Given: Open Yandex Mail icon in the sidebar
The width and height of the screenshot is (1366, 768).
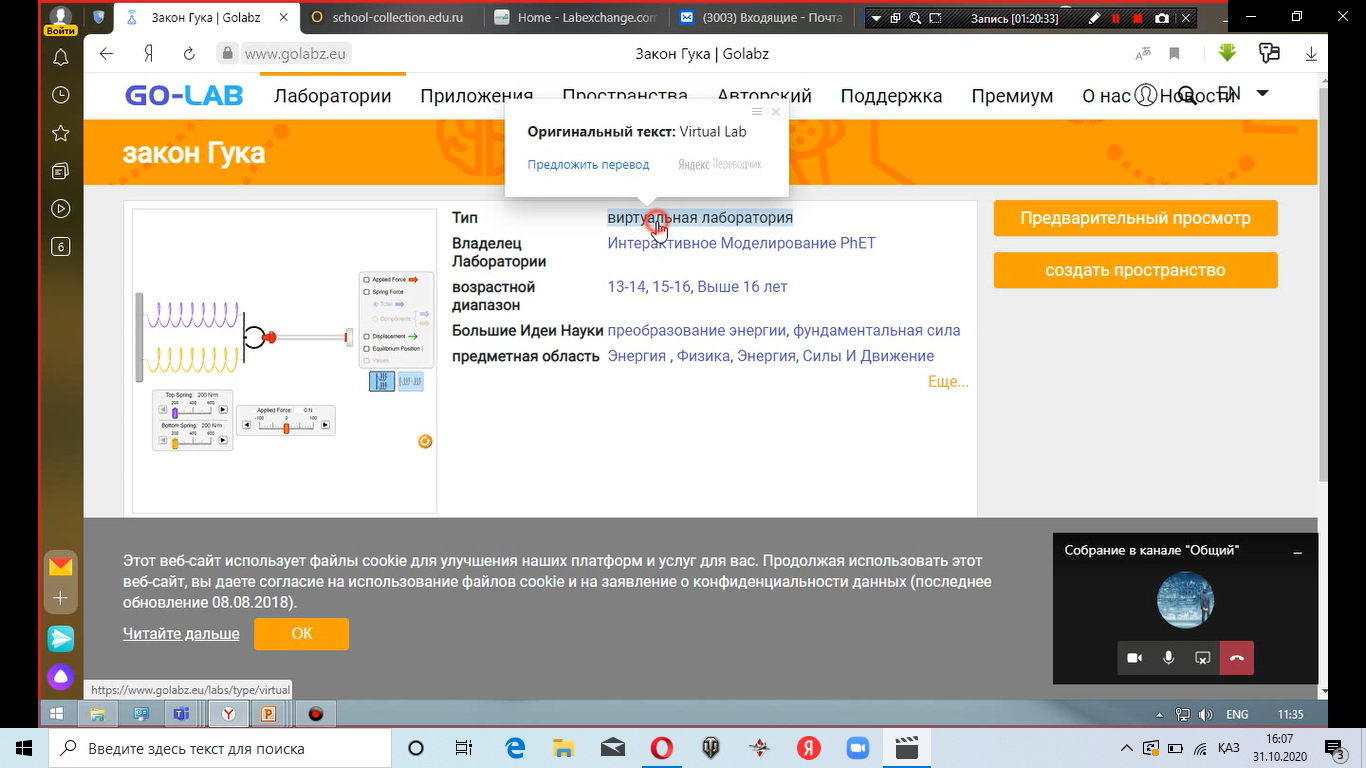Looking at the screenshot, I should [x=61, y=566].
